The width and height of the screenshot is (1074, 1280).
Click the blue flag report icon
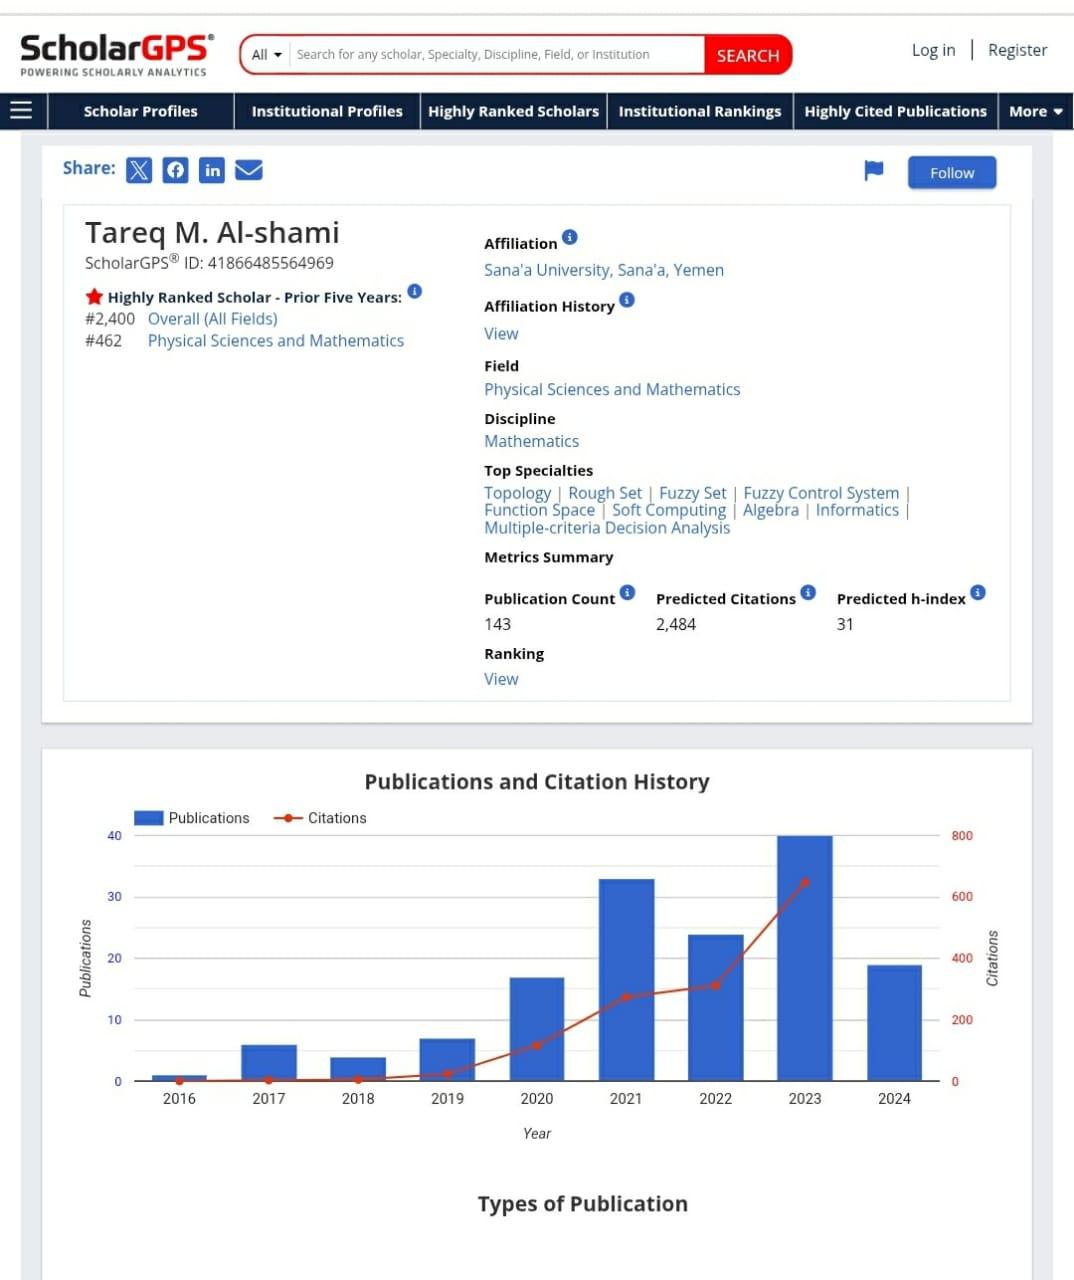point(874,171)
